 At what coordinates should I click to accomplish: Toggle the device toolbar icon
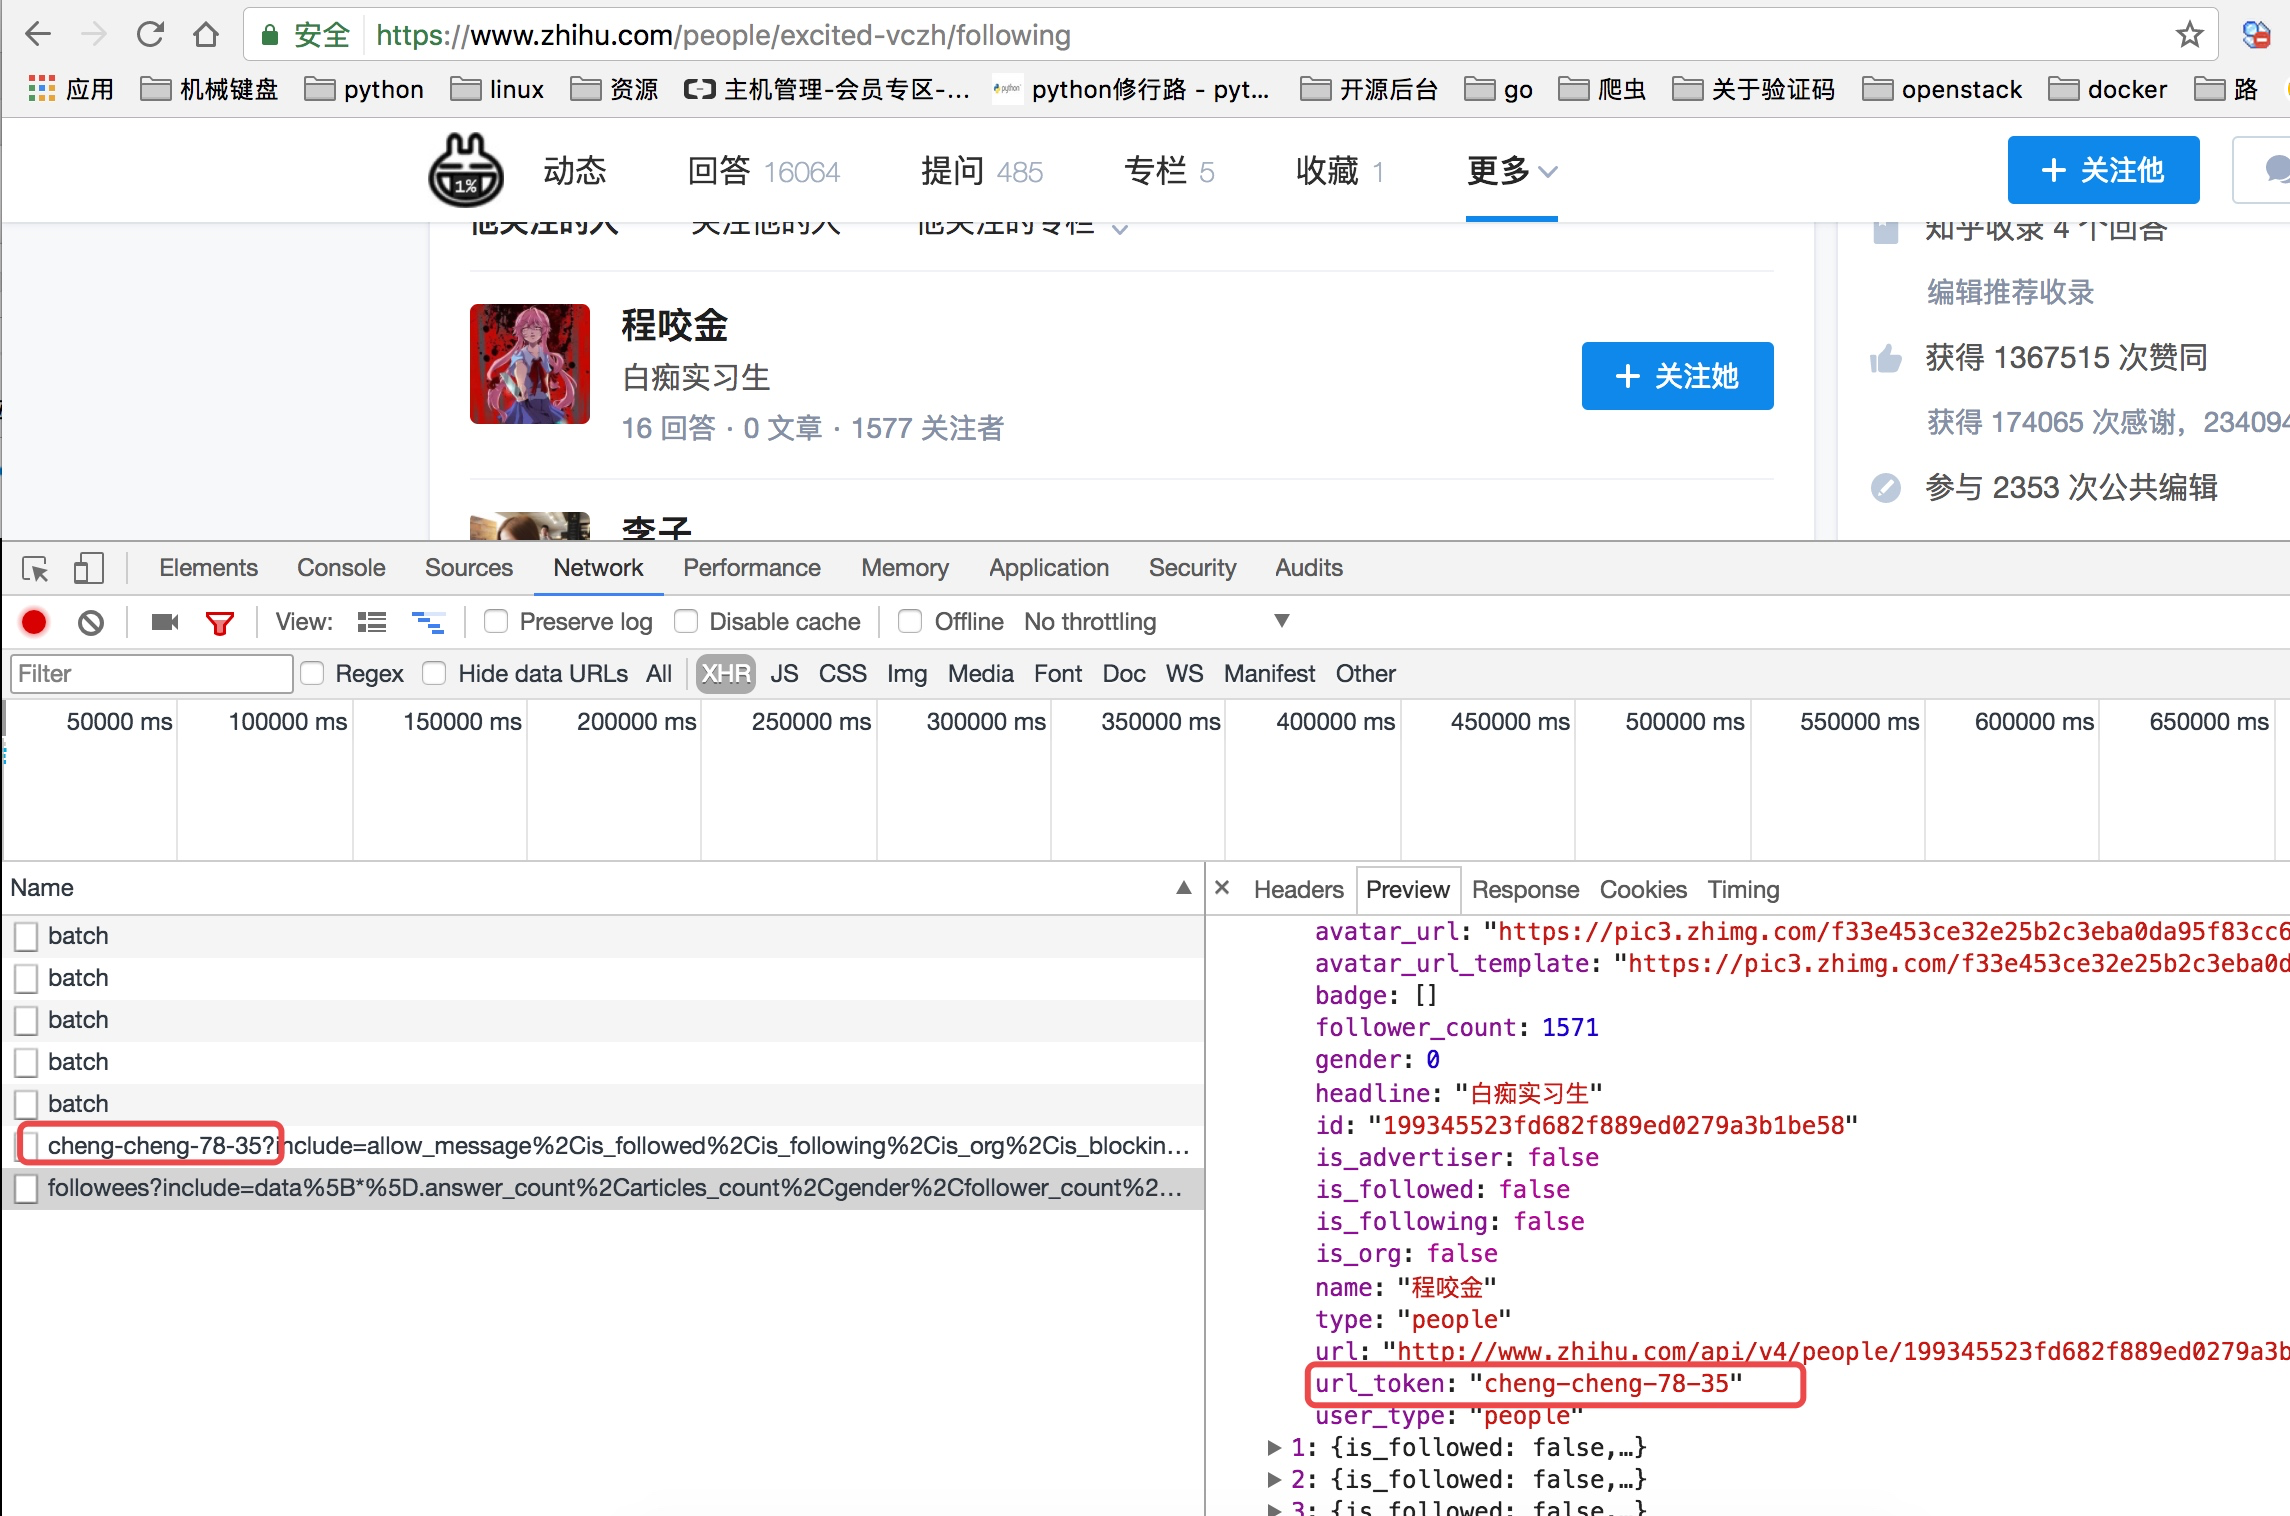click(x=88, y=568)
